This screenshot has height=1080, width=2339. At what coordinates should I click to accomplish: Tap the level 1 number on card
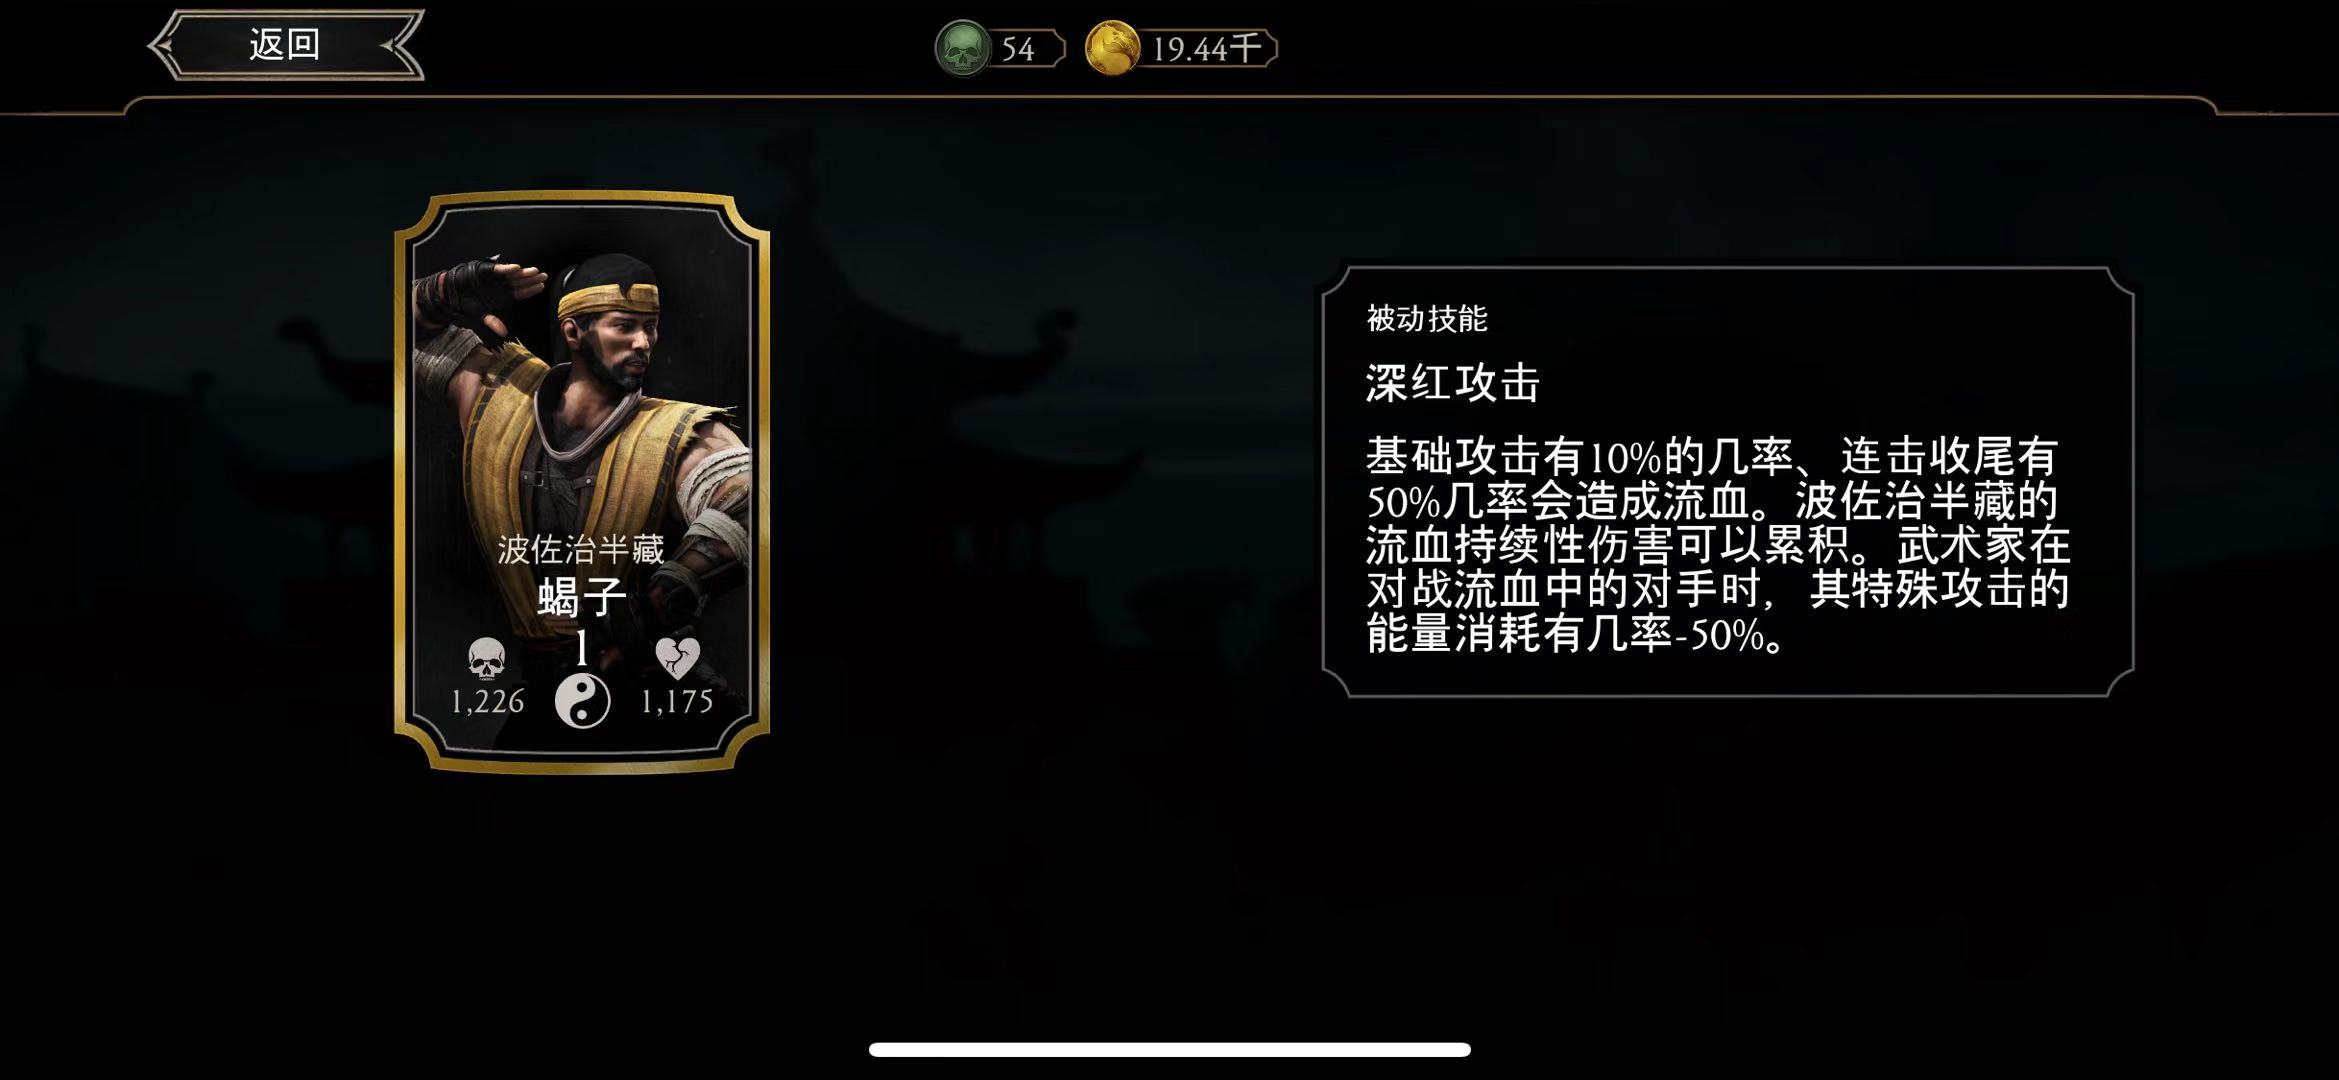[582, 649]
